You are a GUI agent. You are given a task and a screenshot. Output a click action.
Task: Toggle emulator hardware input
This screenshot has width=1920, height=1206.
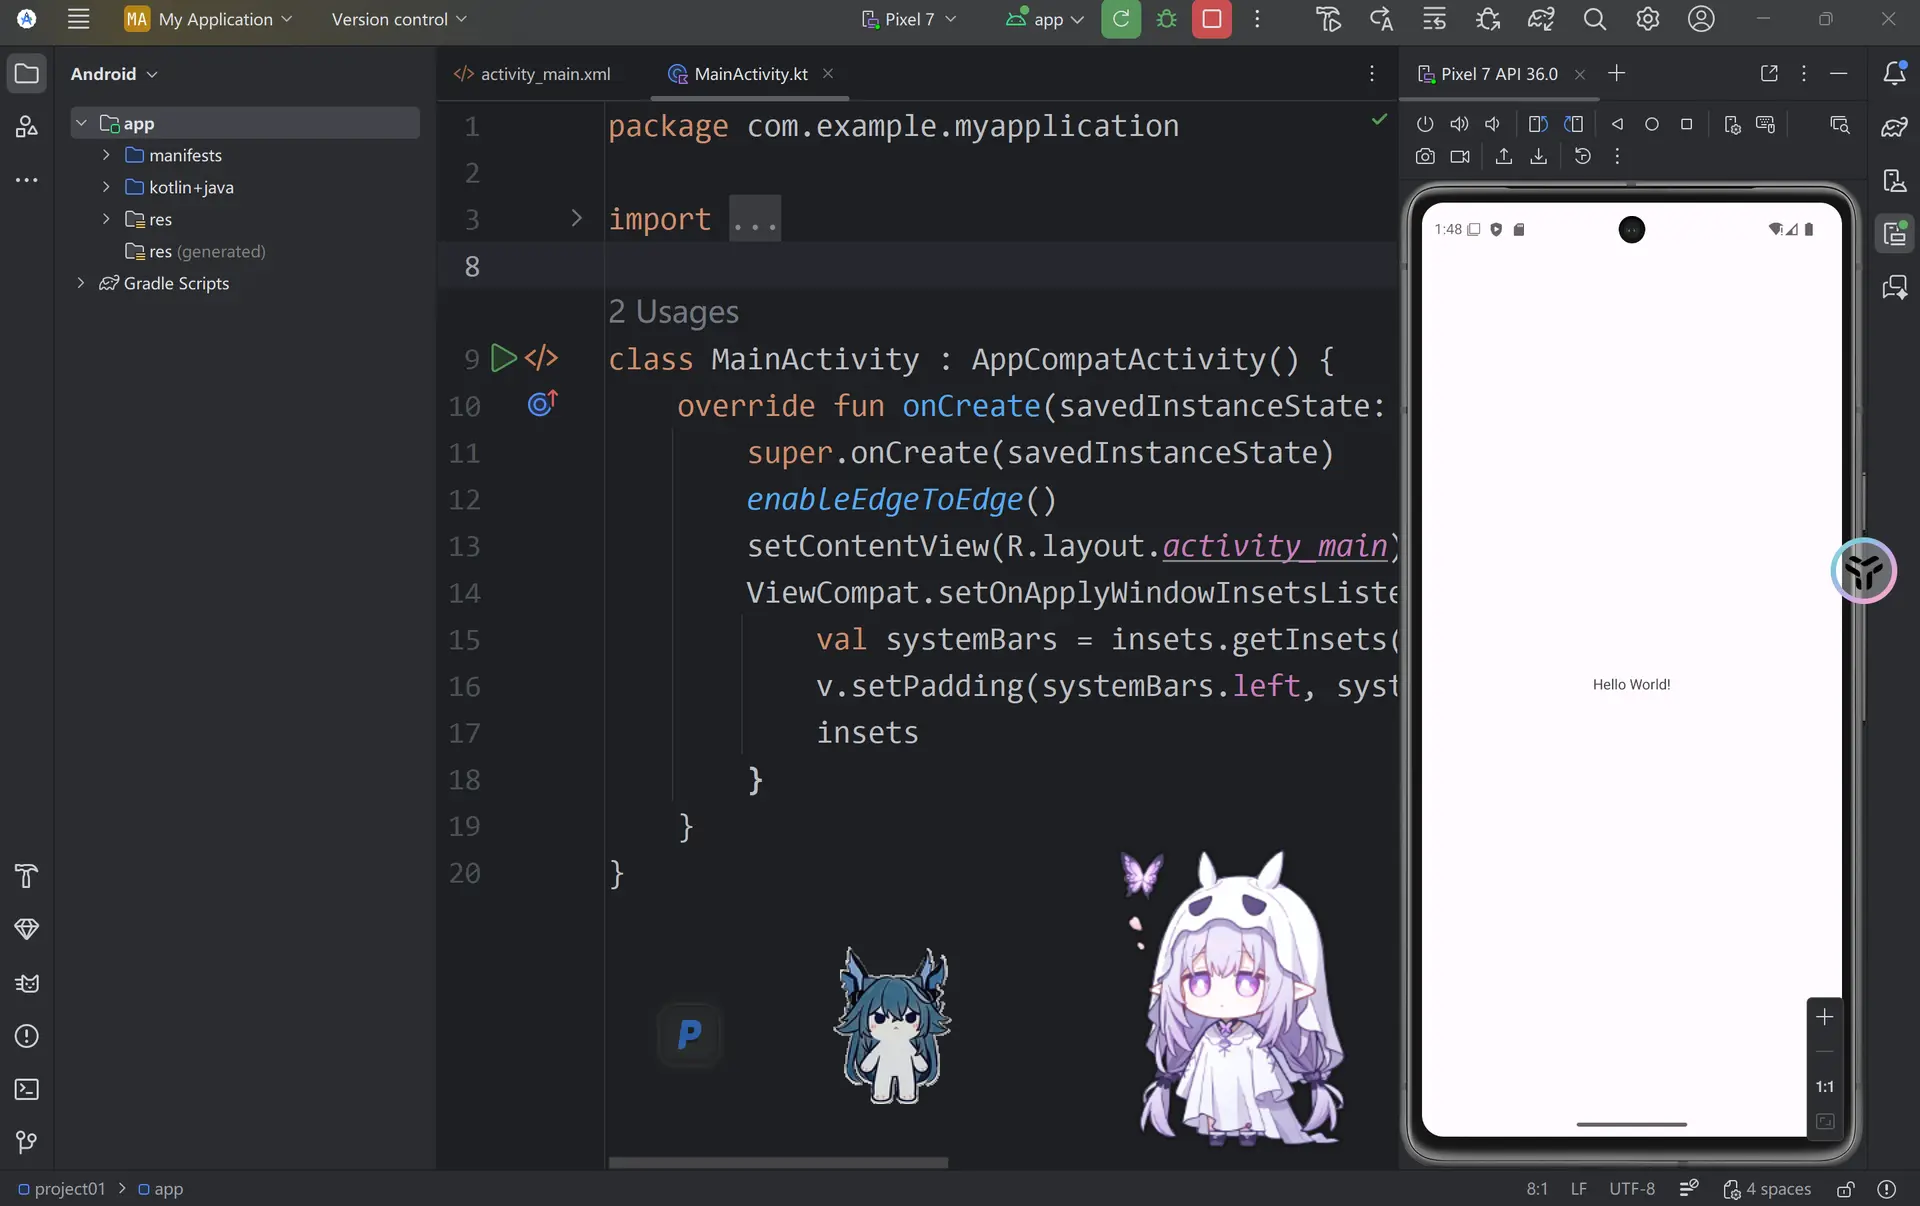[1766, 124]
